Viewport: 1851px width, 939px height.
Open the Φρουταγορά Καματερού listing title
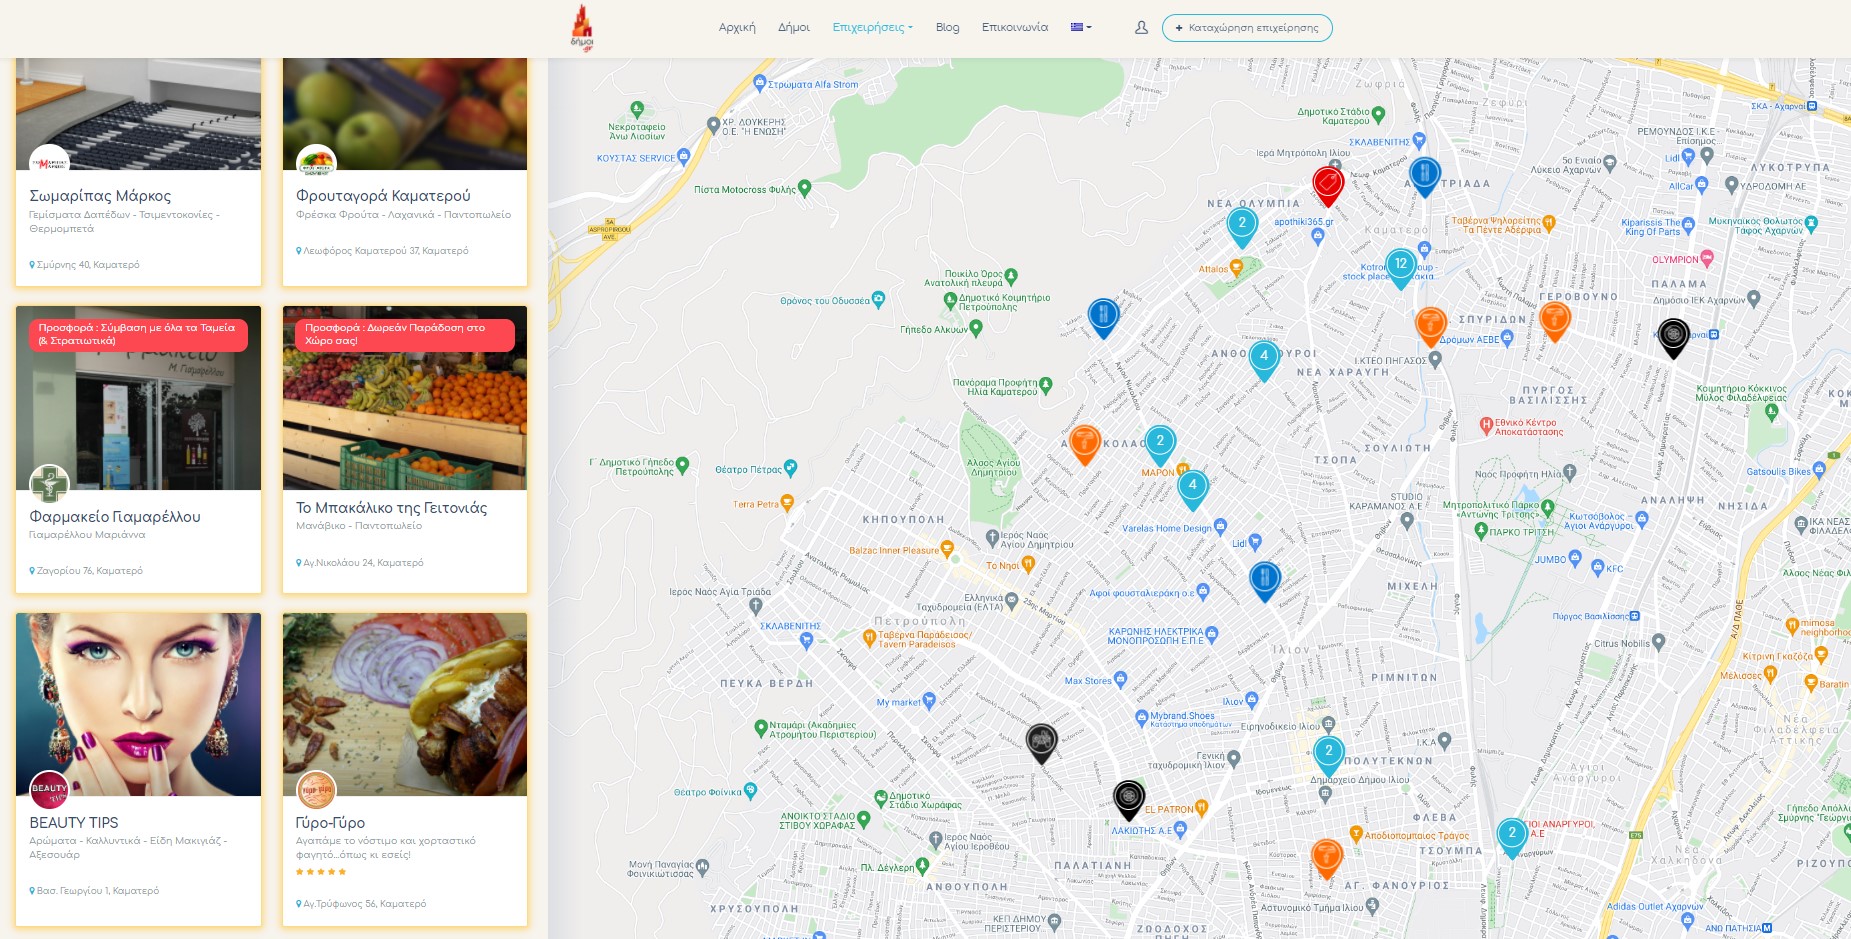[x=383, y=196]
